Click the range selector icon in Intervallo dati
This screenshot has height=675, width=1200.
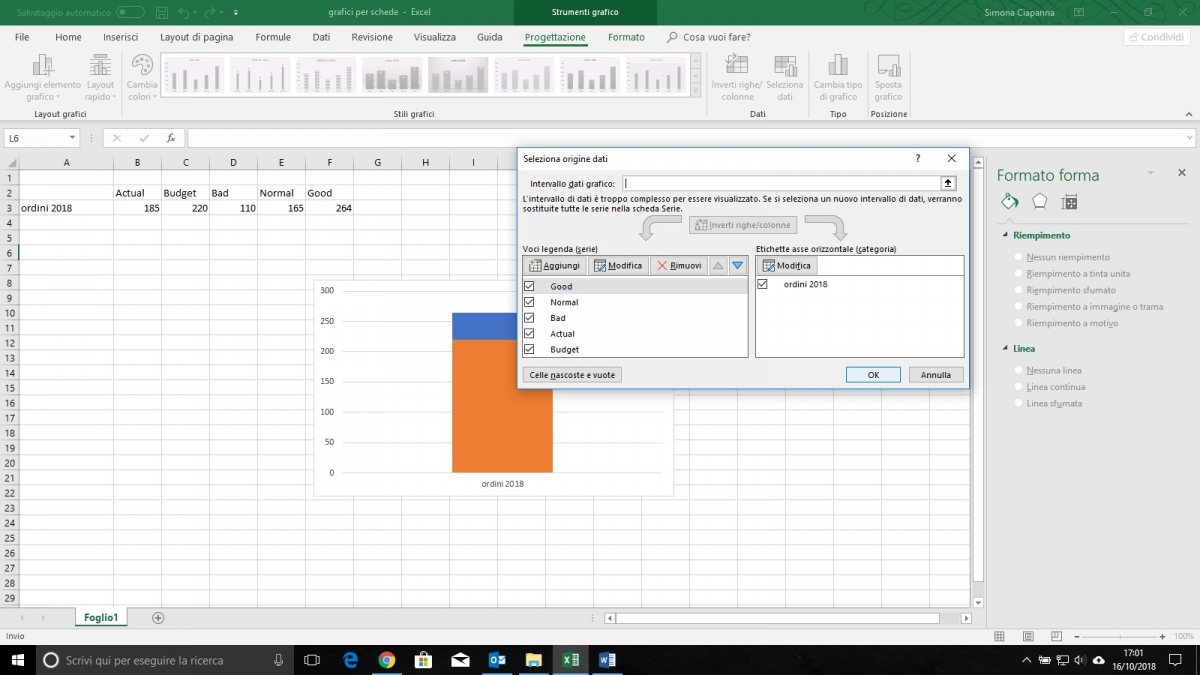[948, 183]
